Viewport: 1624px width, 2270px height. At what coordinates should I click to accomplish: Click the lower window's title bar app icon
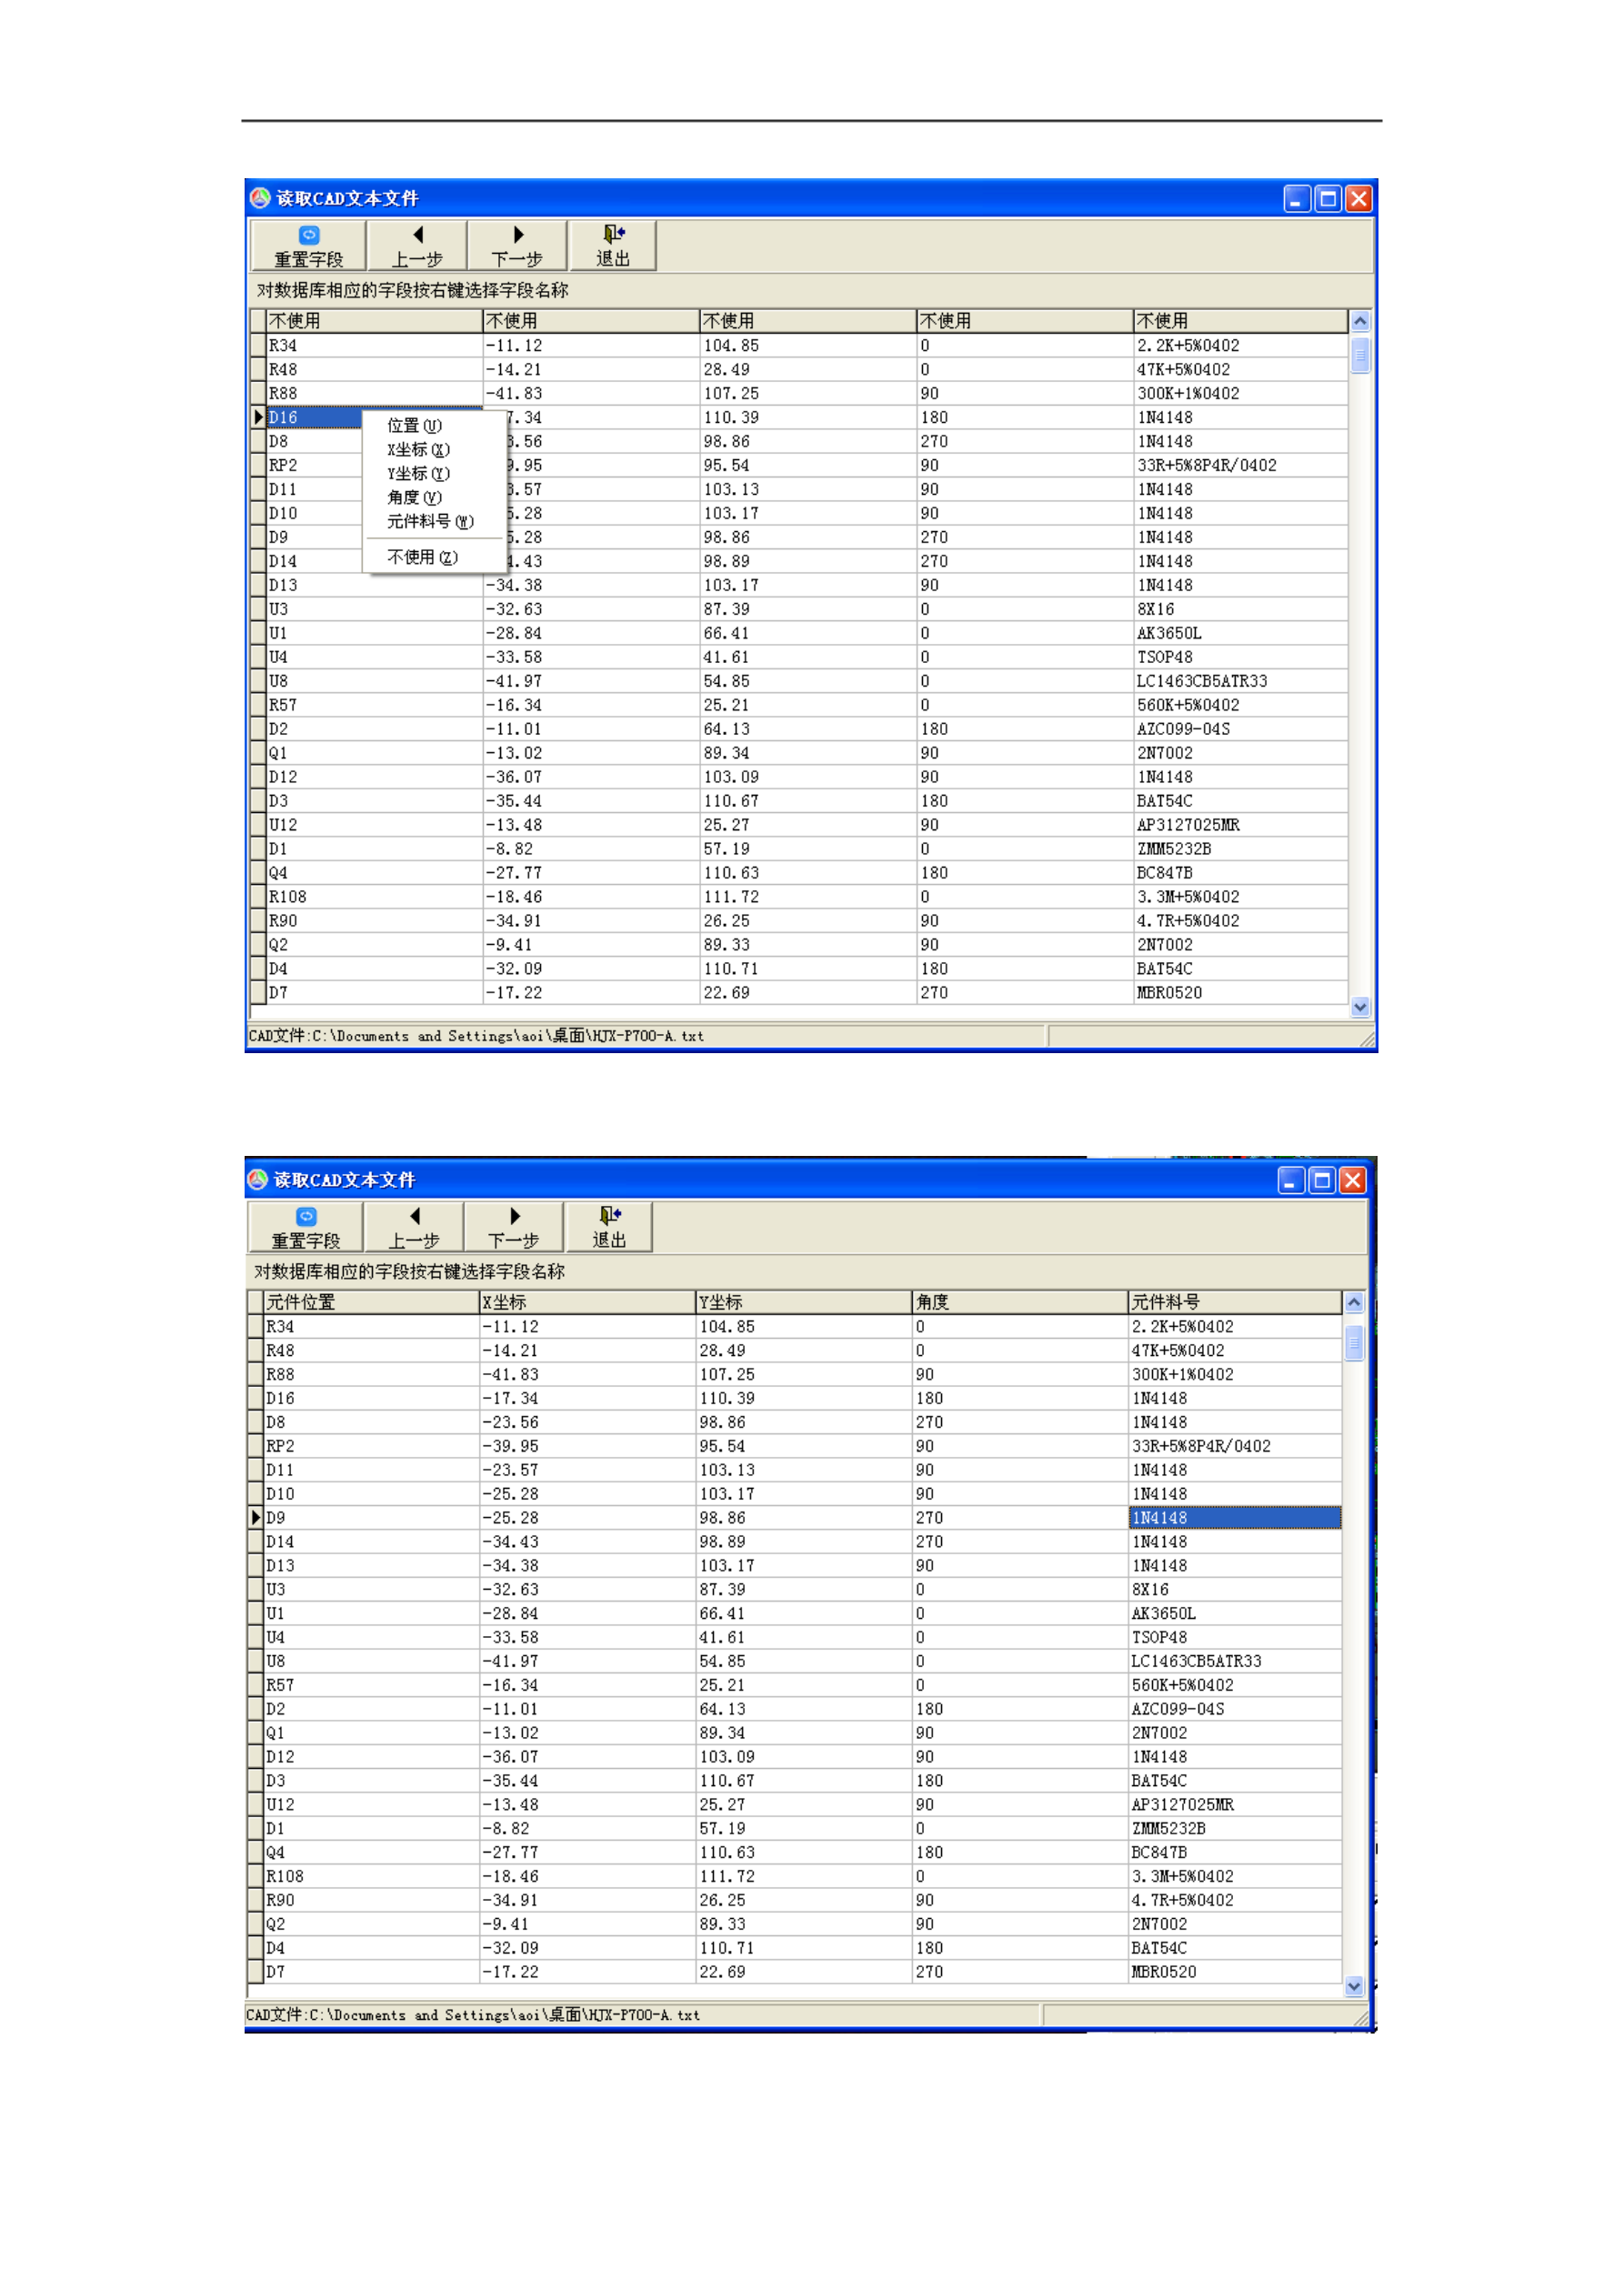click(258, 1179)
